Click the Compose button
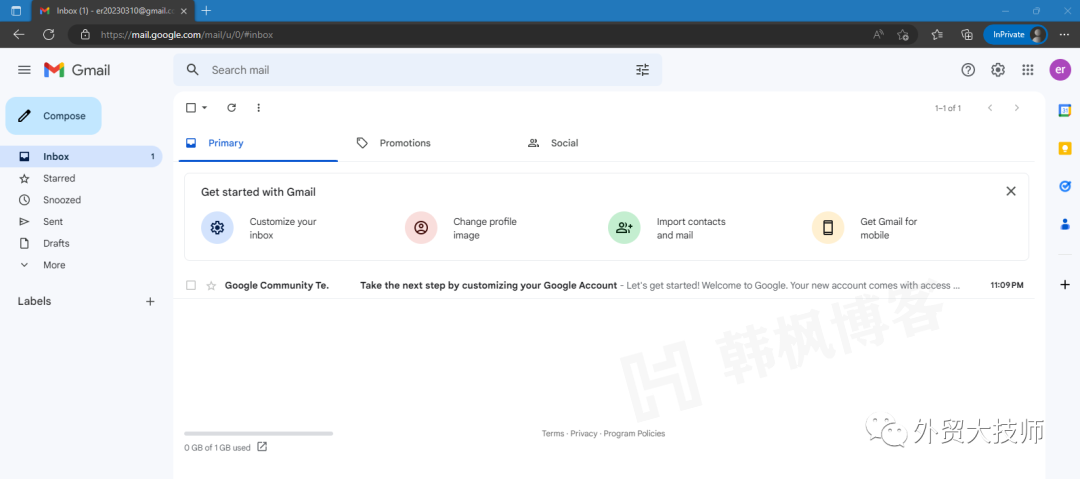 click(x=54, y=116)
